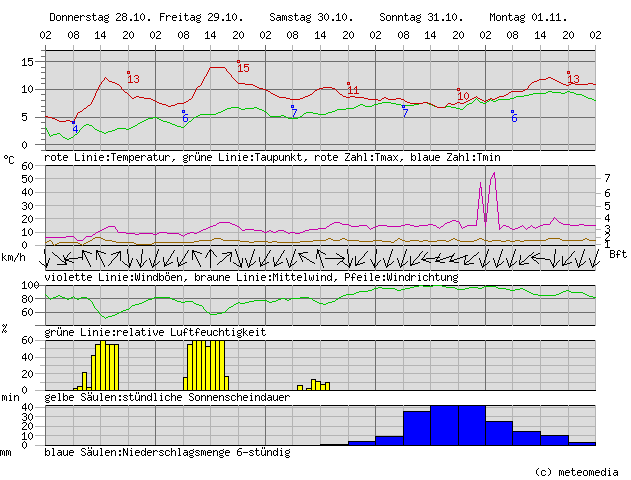Screen dimensions: 631x480
Task: Select the Freitag 29.10. day header
Action: pos(200,18)
